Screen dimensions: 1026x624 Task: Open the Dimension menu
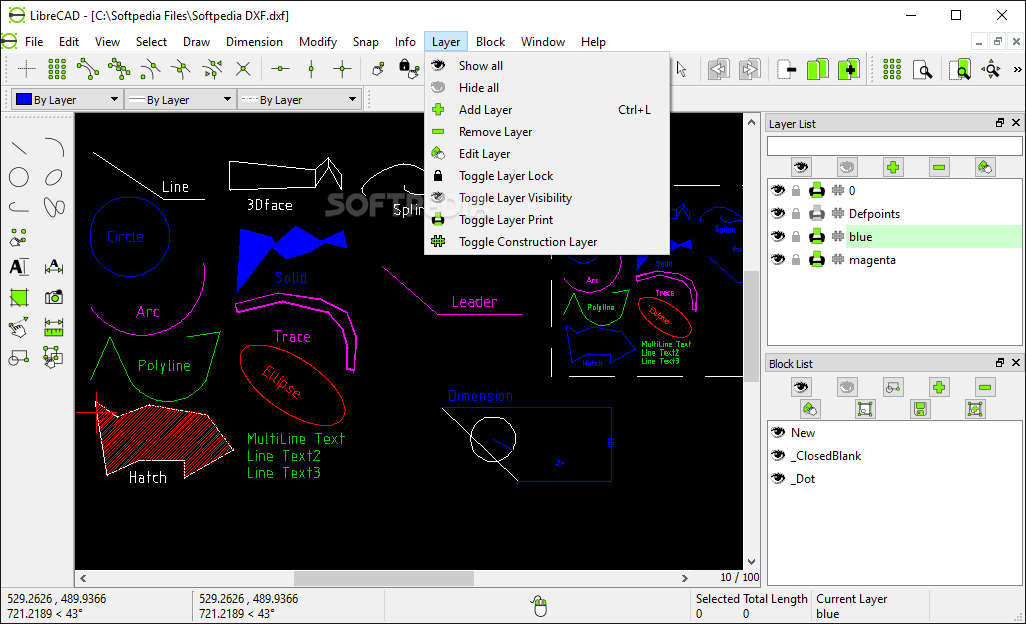(254, 41)
